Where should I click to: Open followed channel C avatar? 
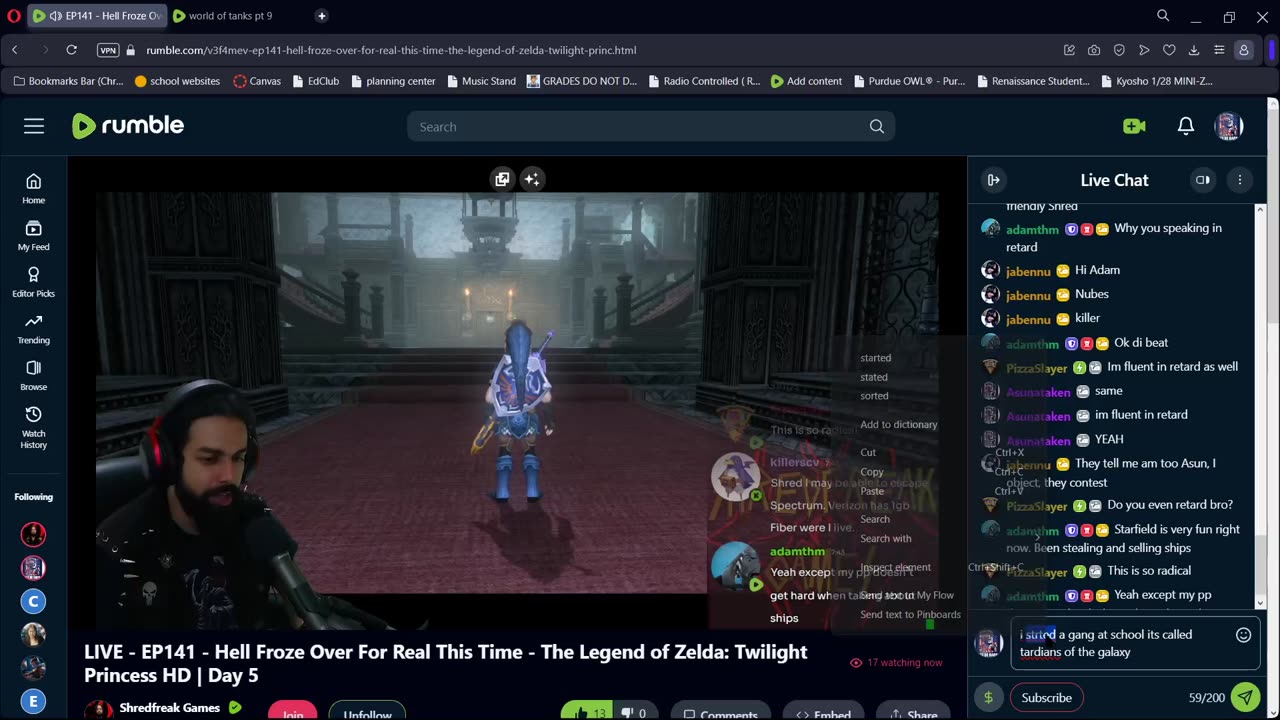tap(33, 601)
